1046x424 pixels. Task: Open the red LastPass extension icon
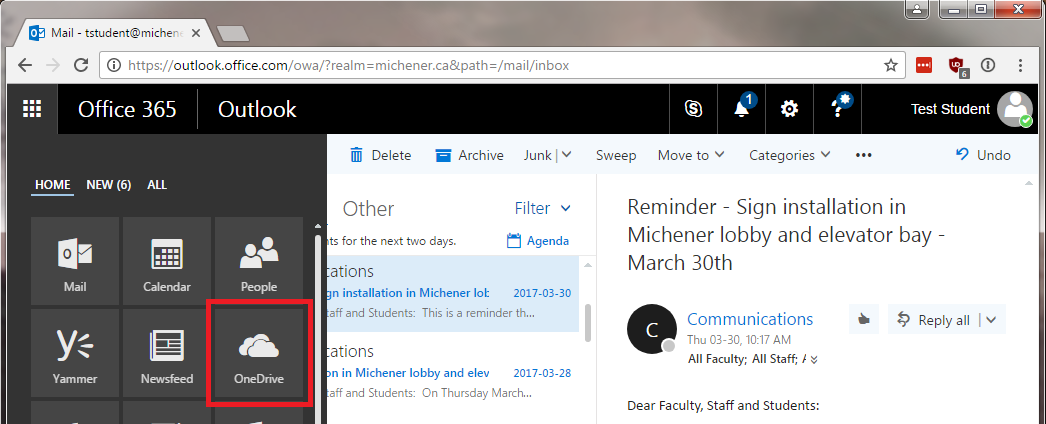pyautogui.click(x=924, y=65)
